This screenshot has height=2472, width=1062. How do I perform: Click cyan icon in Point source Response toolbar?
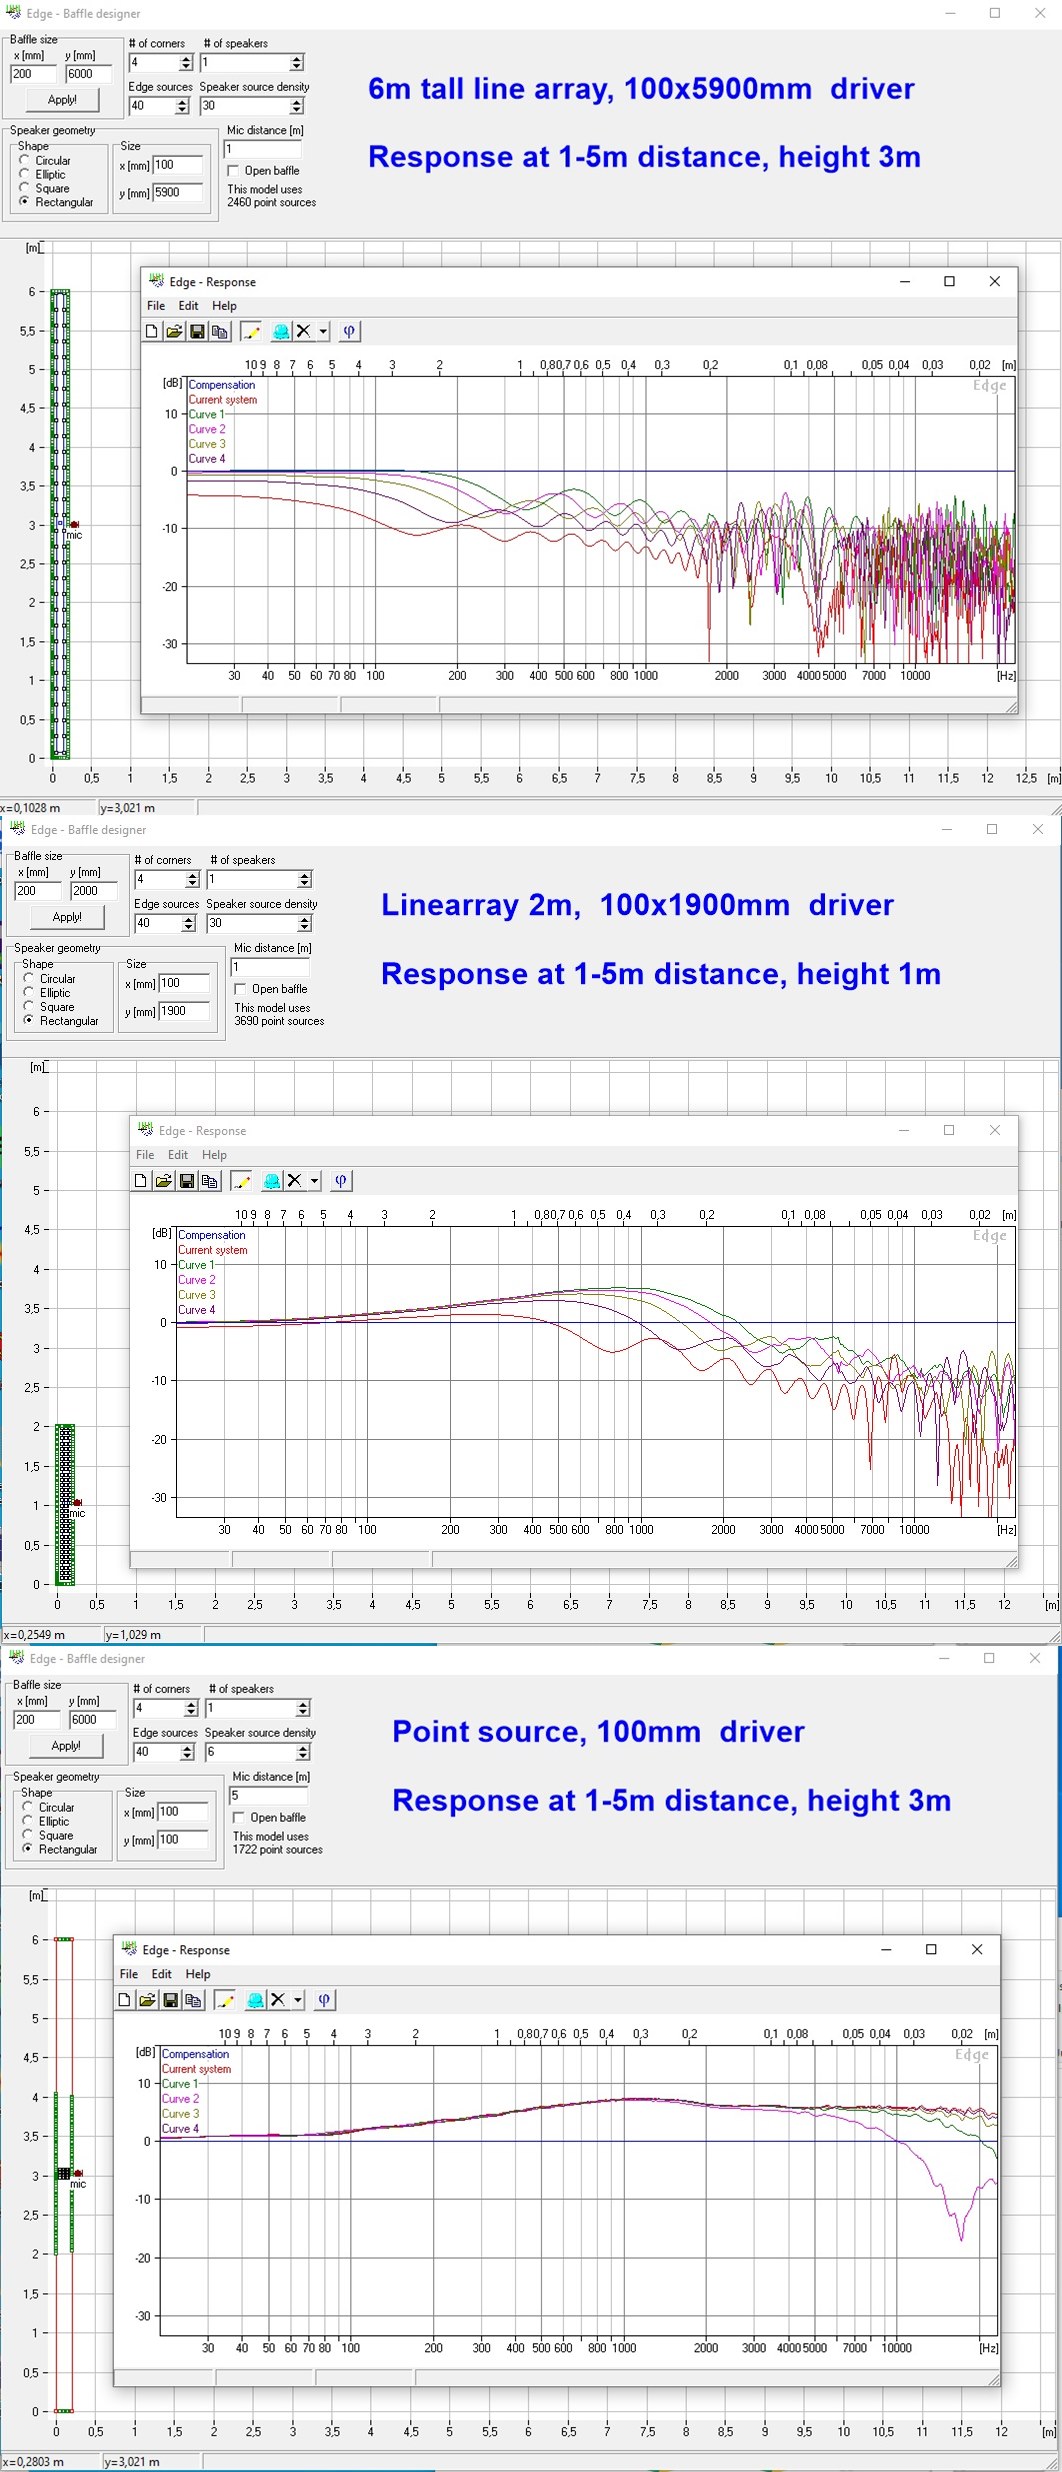(x=255, y=1999)
